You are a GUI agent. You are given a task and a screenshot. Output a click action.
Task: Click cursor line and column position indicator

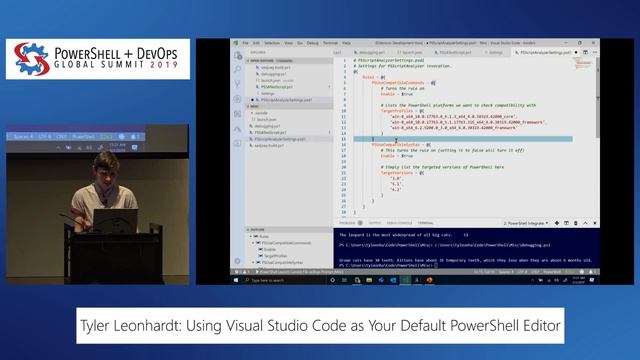point(484,272)
